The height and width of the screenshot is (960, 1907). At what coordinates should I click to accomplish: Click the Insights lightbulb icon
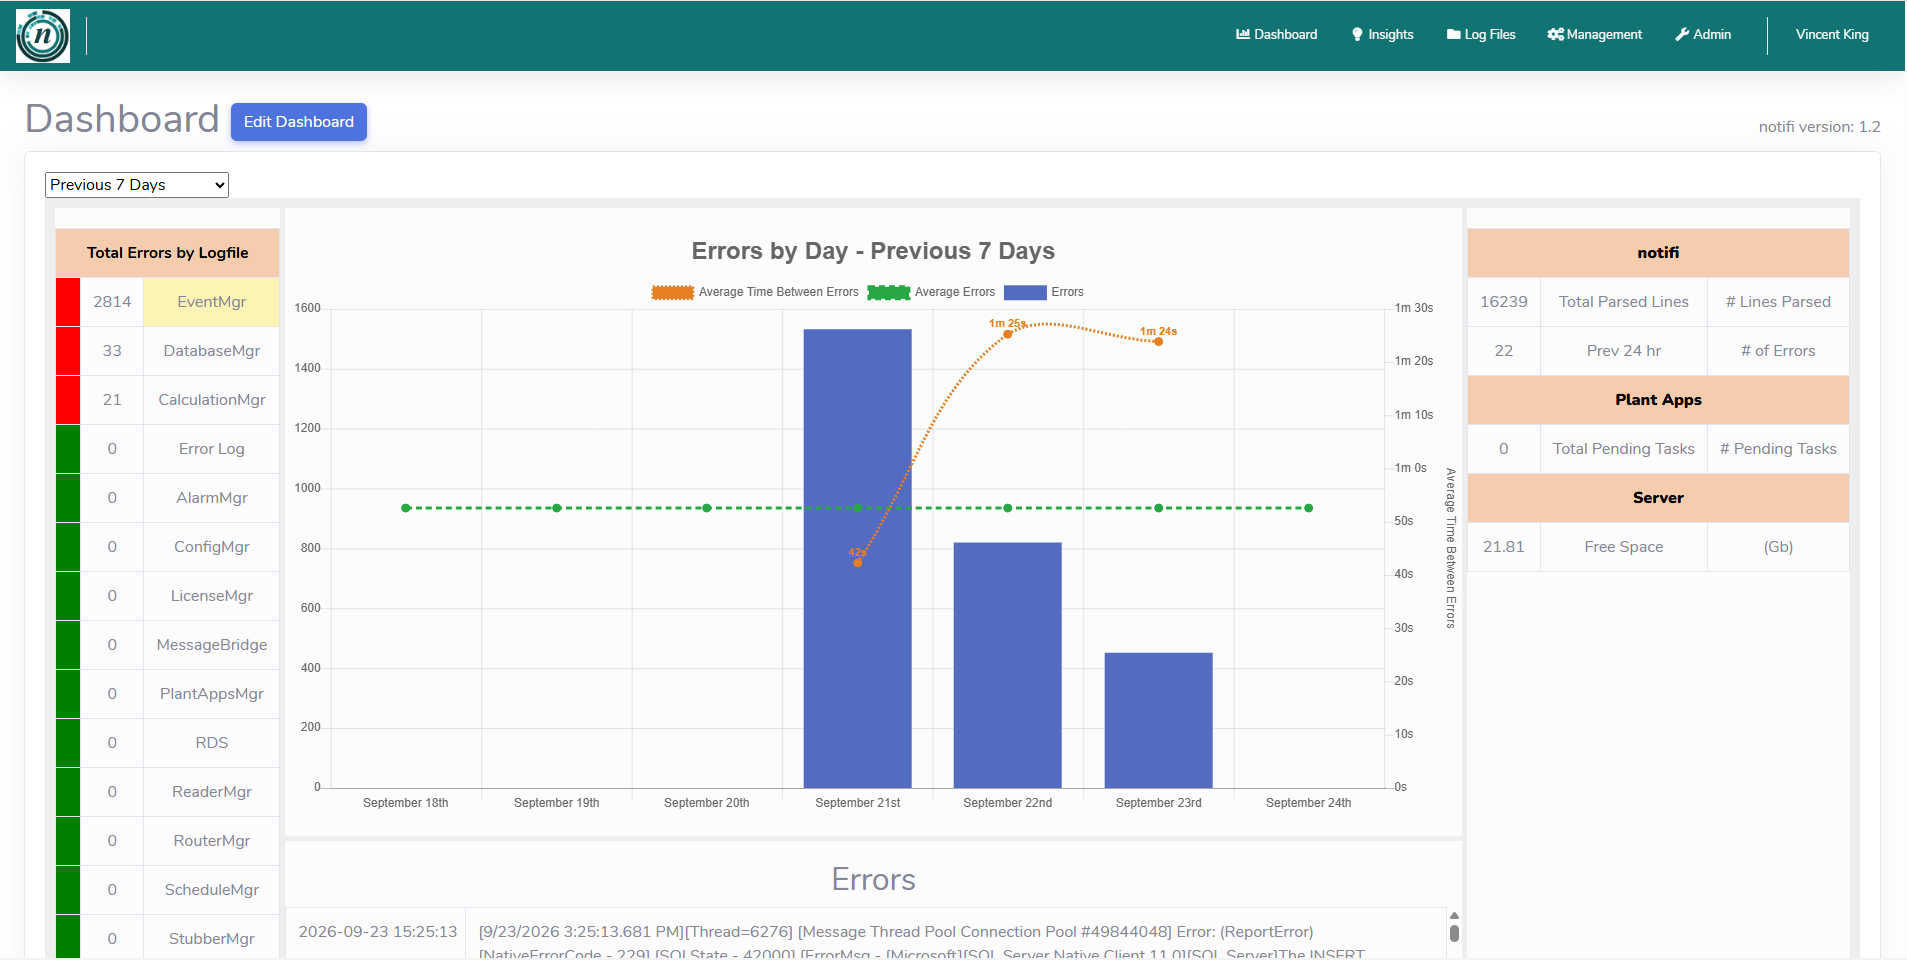[1357, 34]
